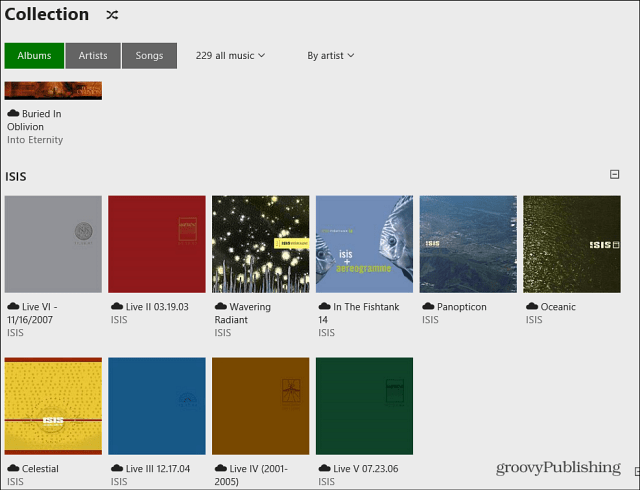This screenshot has height=490, width=640.
Task: Click the cloud icon next to Live VI
Action: [13, 306]
